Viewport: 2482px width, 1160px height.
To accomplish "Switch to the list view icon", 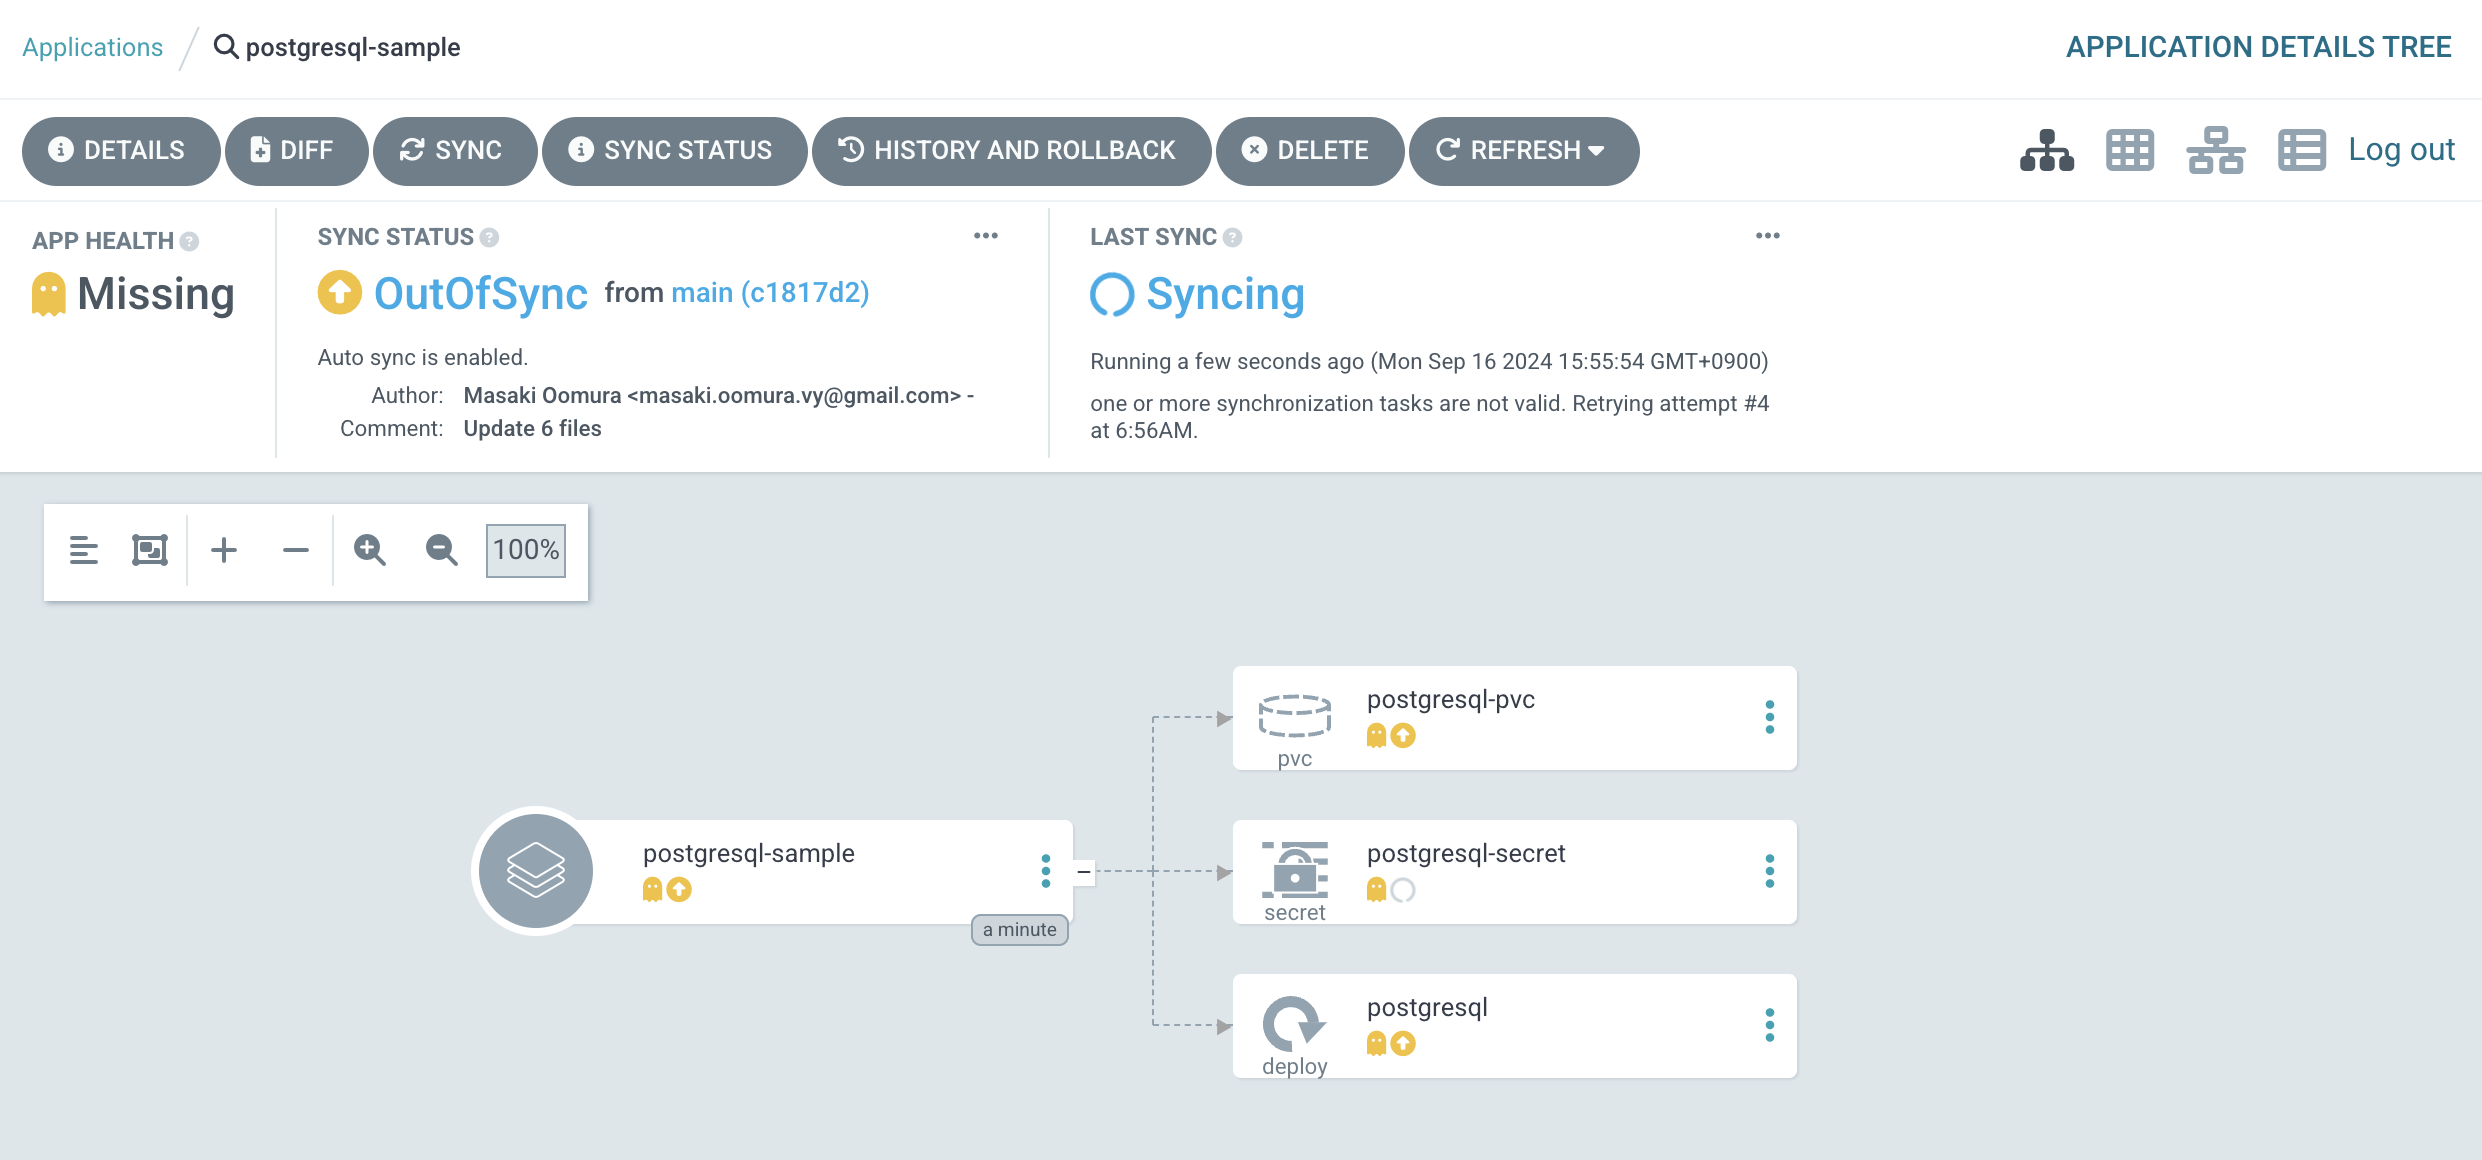I will (2301, 150).
